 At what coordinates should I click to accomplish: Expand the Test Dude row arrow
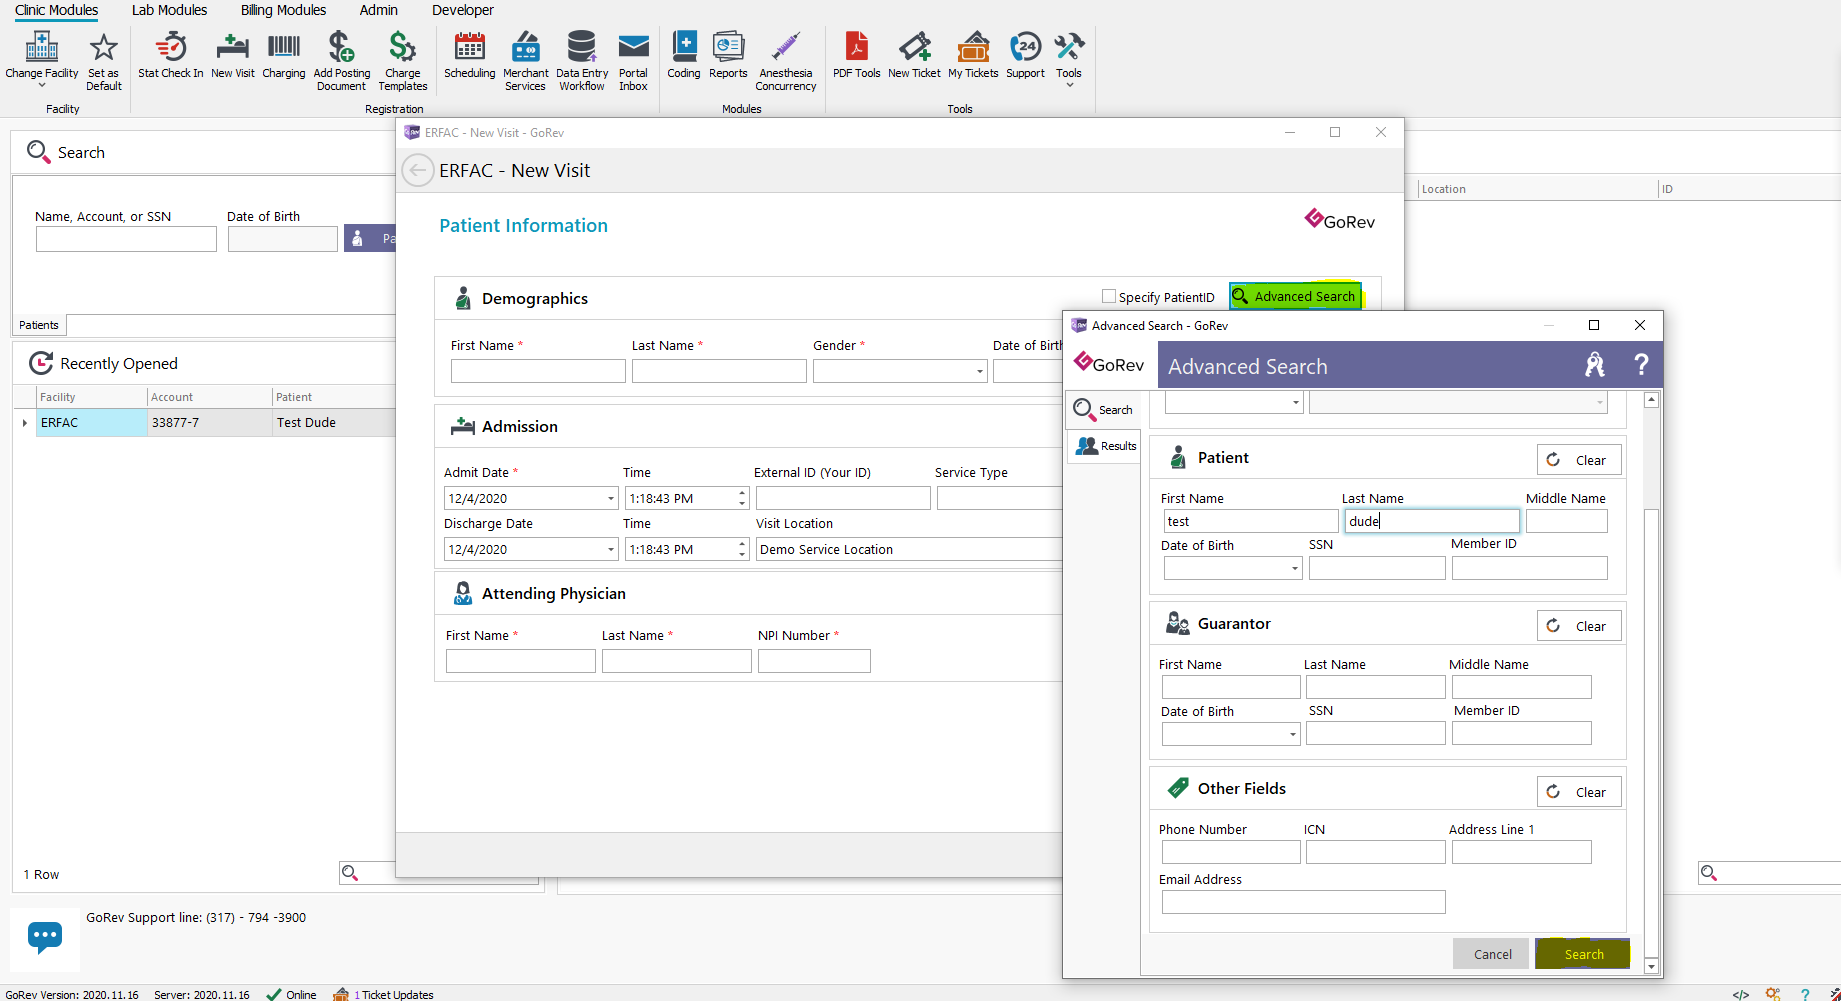point(25,423)
